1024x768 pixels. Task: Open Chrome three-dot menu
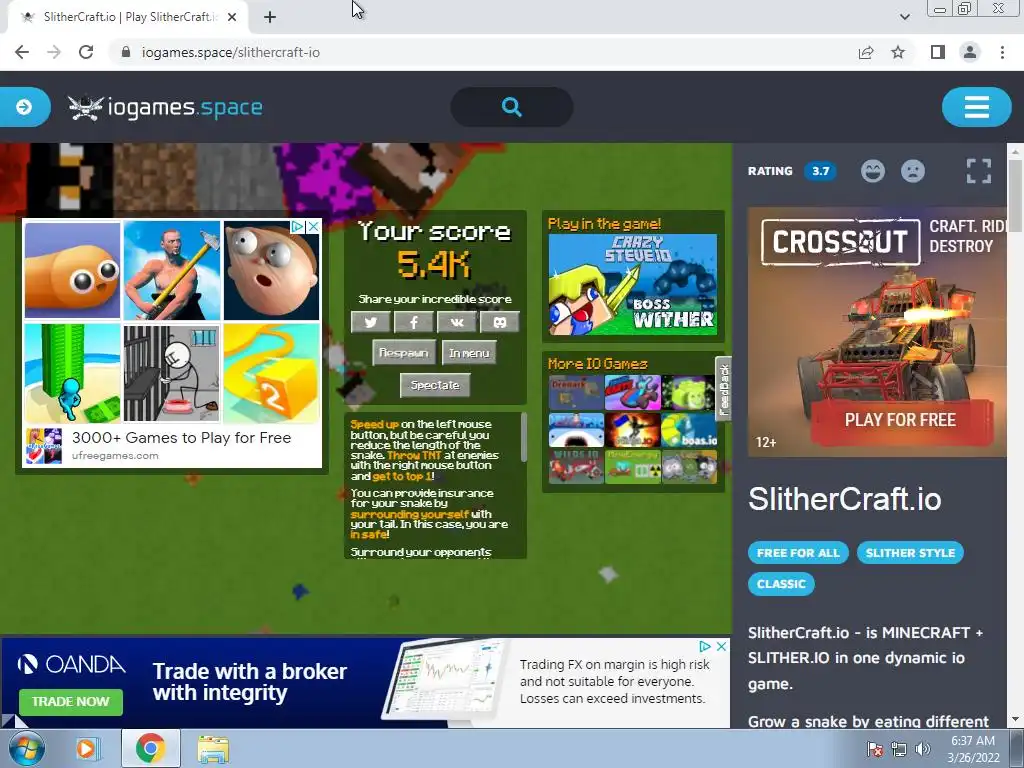[x=1002, y=52]
